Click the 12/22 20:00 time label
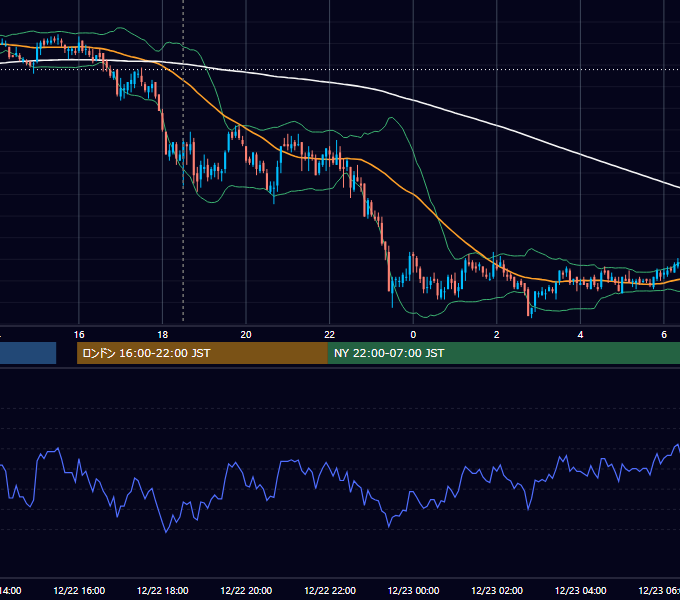The height and width of the screenshot is (600, 680). [246, 590]
